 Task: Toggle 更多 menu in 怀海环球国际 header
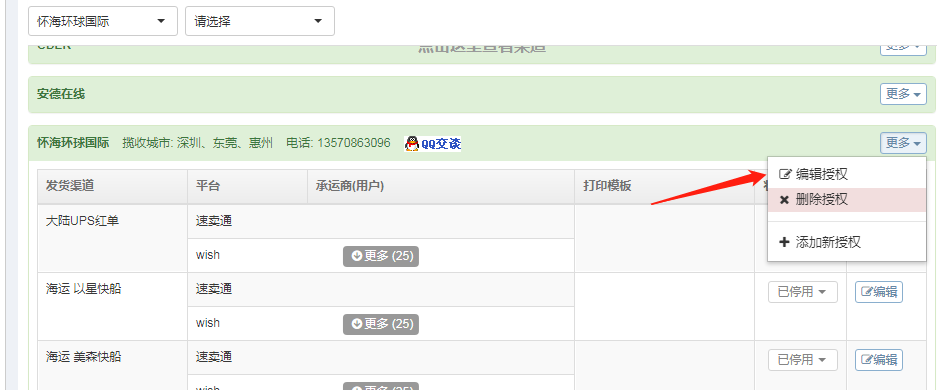point(903,143)
